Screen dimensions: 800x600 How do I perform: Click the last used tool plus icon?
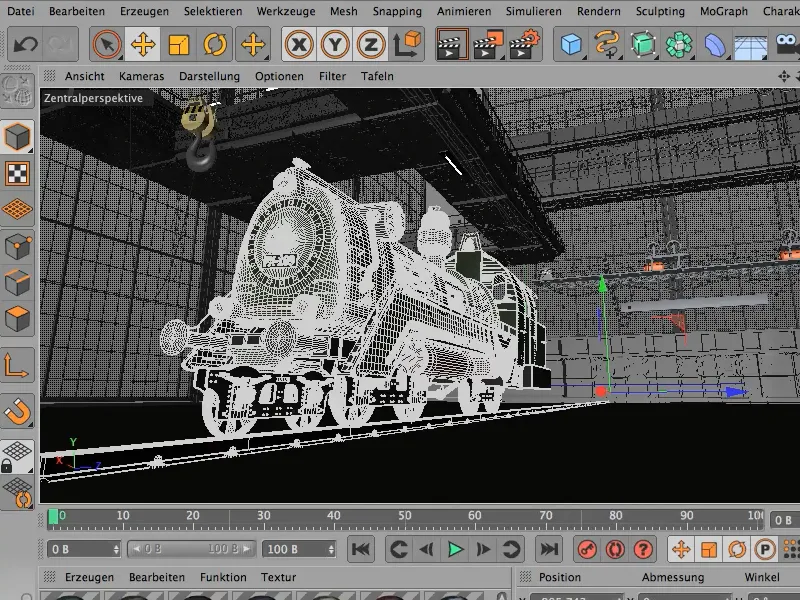click(x=253, y=44)
